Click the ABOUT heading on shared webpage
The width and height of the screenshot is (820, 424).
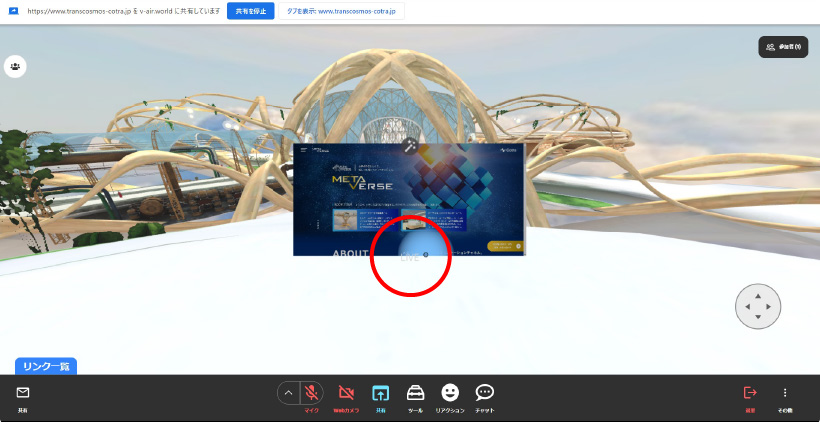[x=350, y=253]
